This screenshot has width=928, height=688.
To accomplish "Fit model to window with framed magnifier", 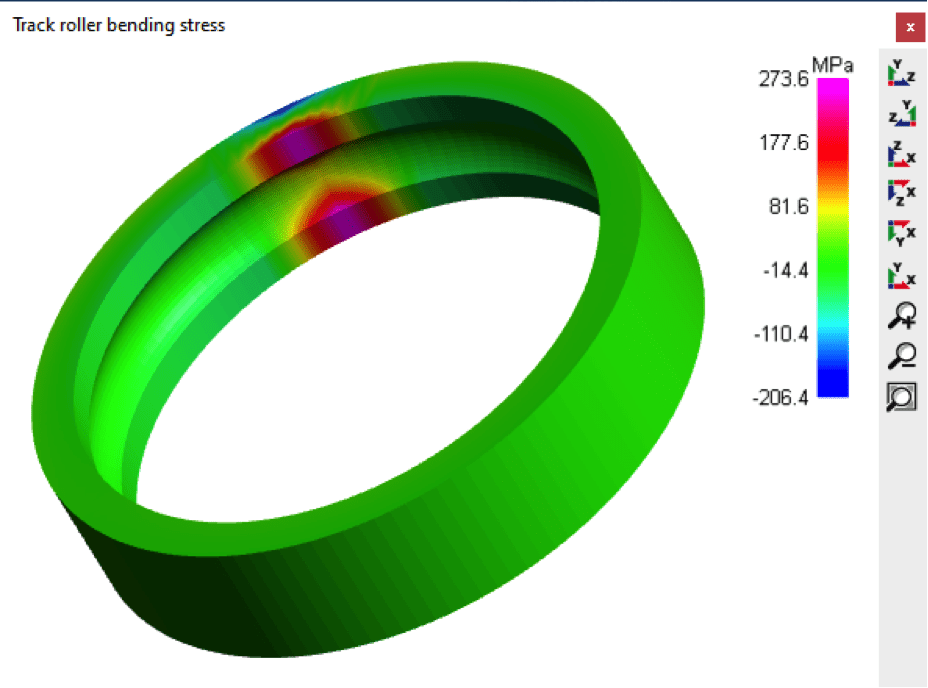I will pyautogui.click(x=902, y=397).
